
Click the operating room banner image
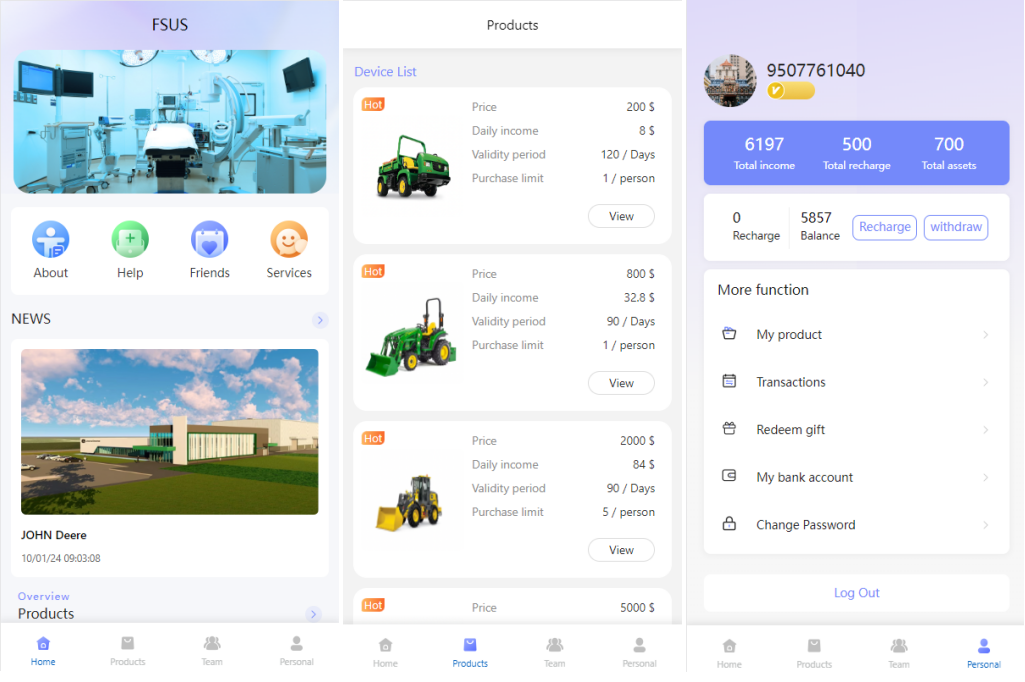coord(170,122)
